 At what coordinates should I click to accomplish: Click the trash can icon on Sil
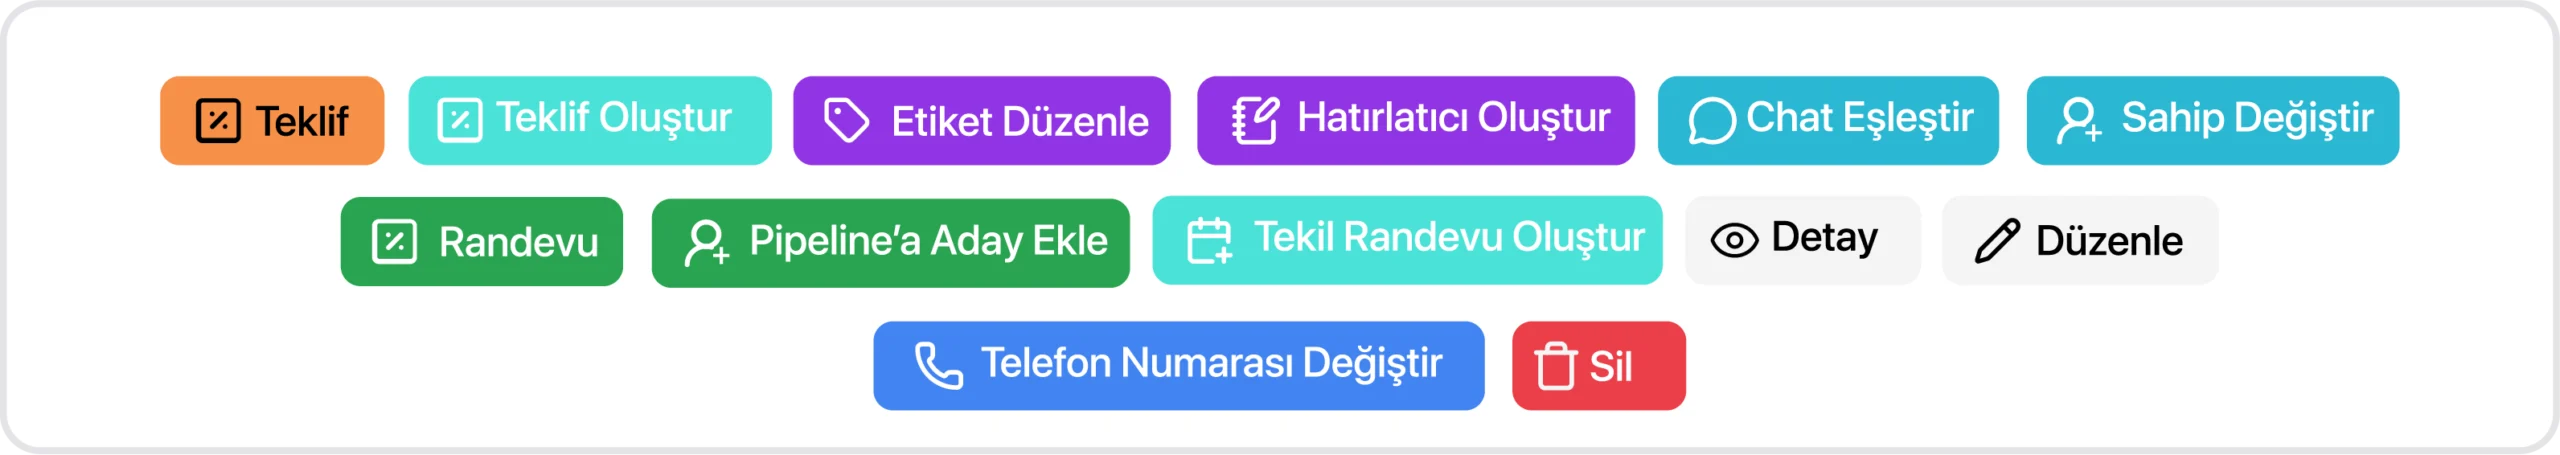(1555, 366)
